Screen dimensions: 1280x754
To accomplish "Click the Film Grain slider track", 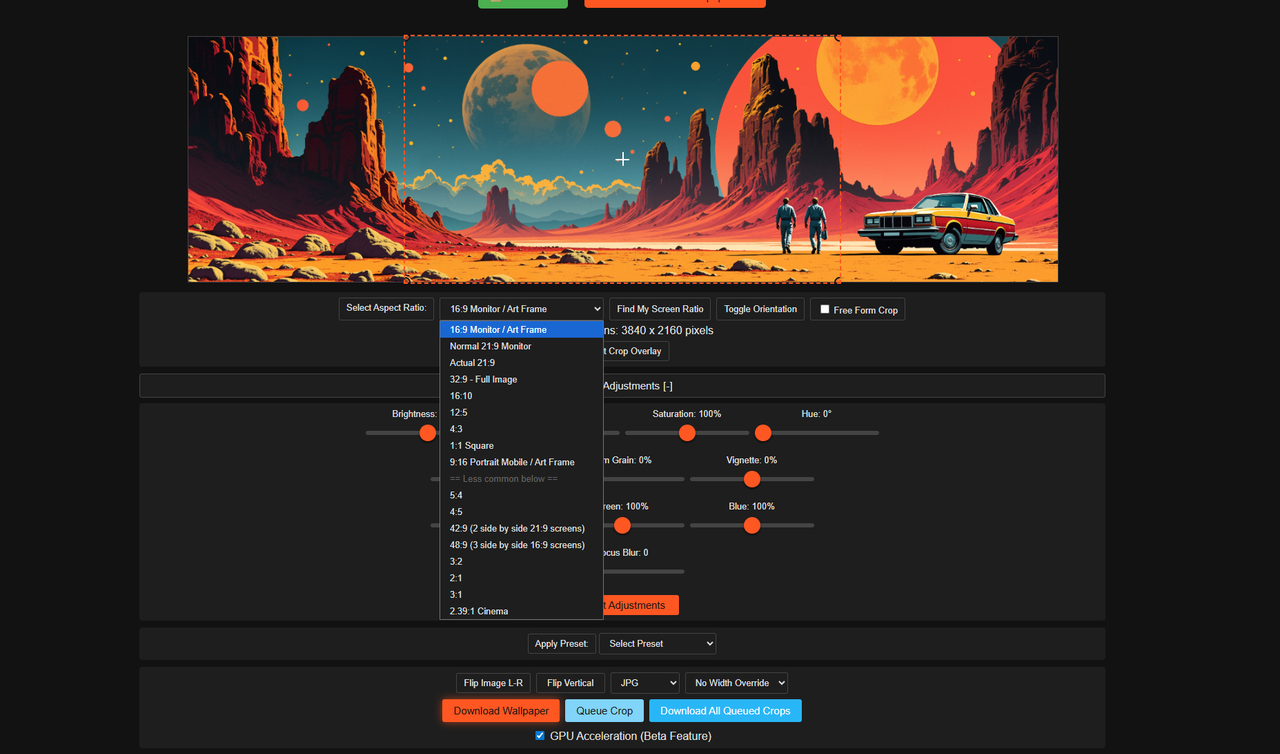I will point(644,479).
